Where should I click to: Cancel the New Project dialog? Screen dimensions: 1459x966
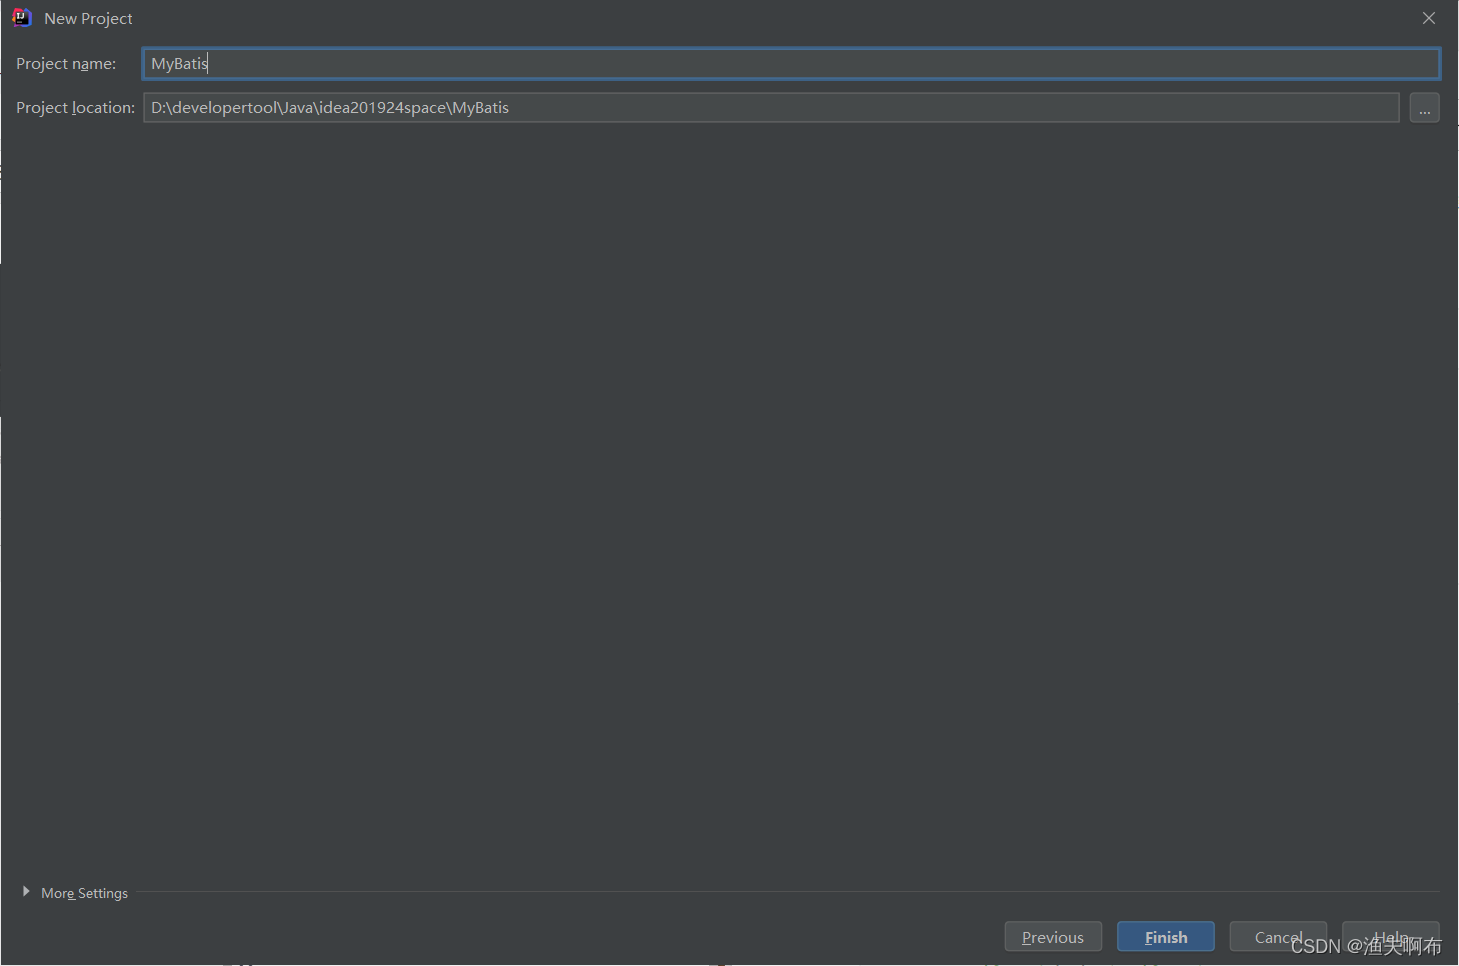click(x=1278, y=937)
